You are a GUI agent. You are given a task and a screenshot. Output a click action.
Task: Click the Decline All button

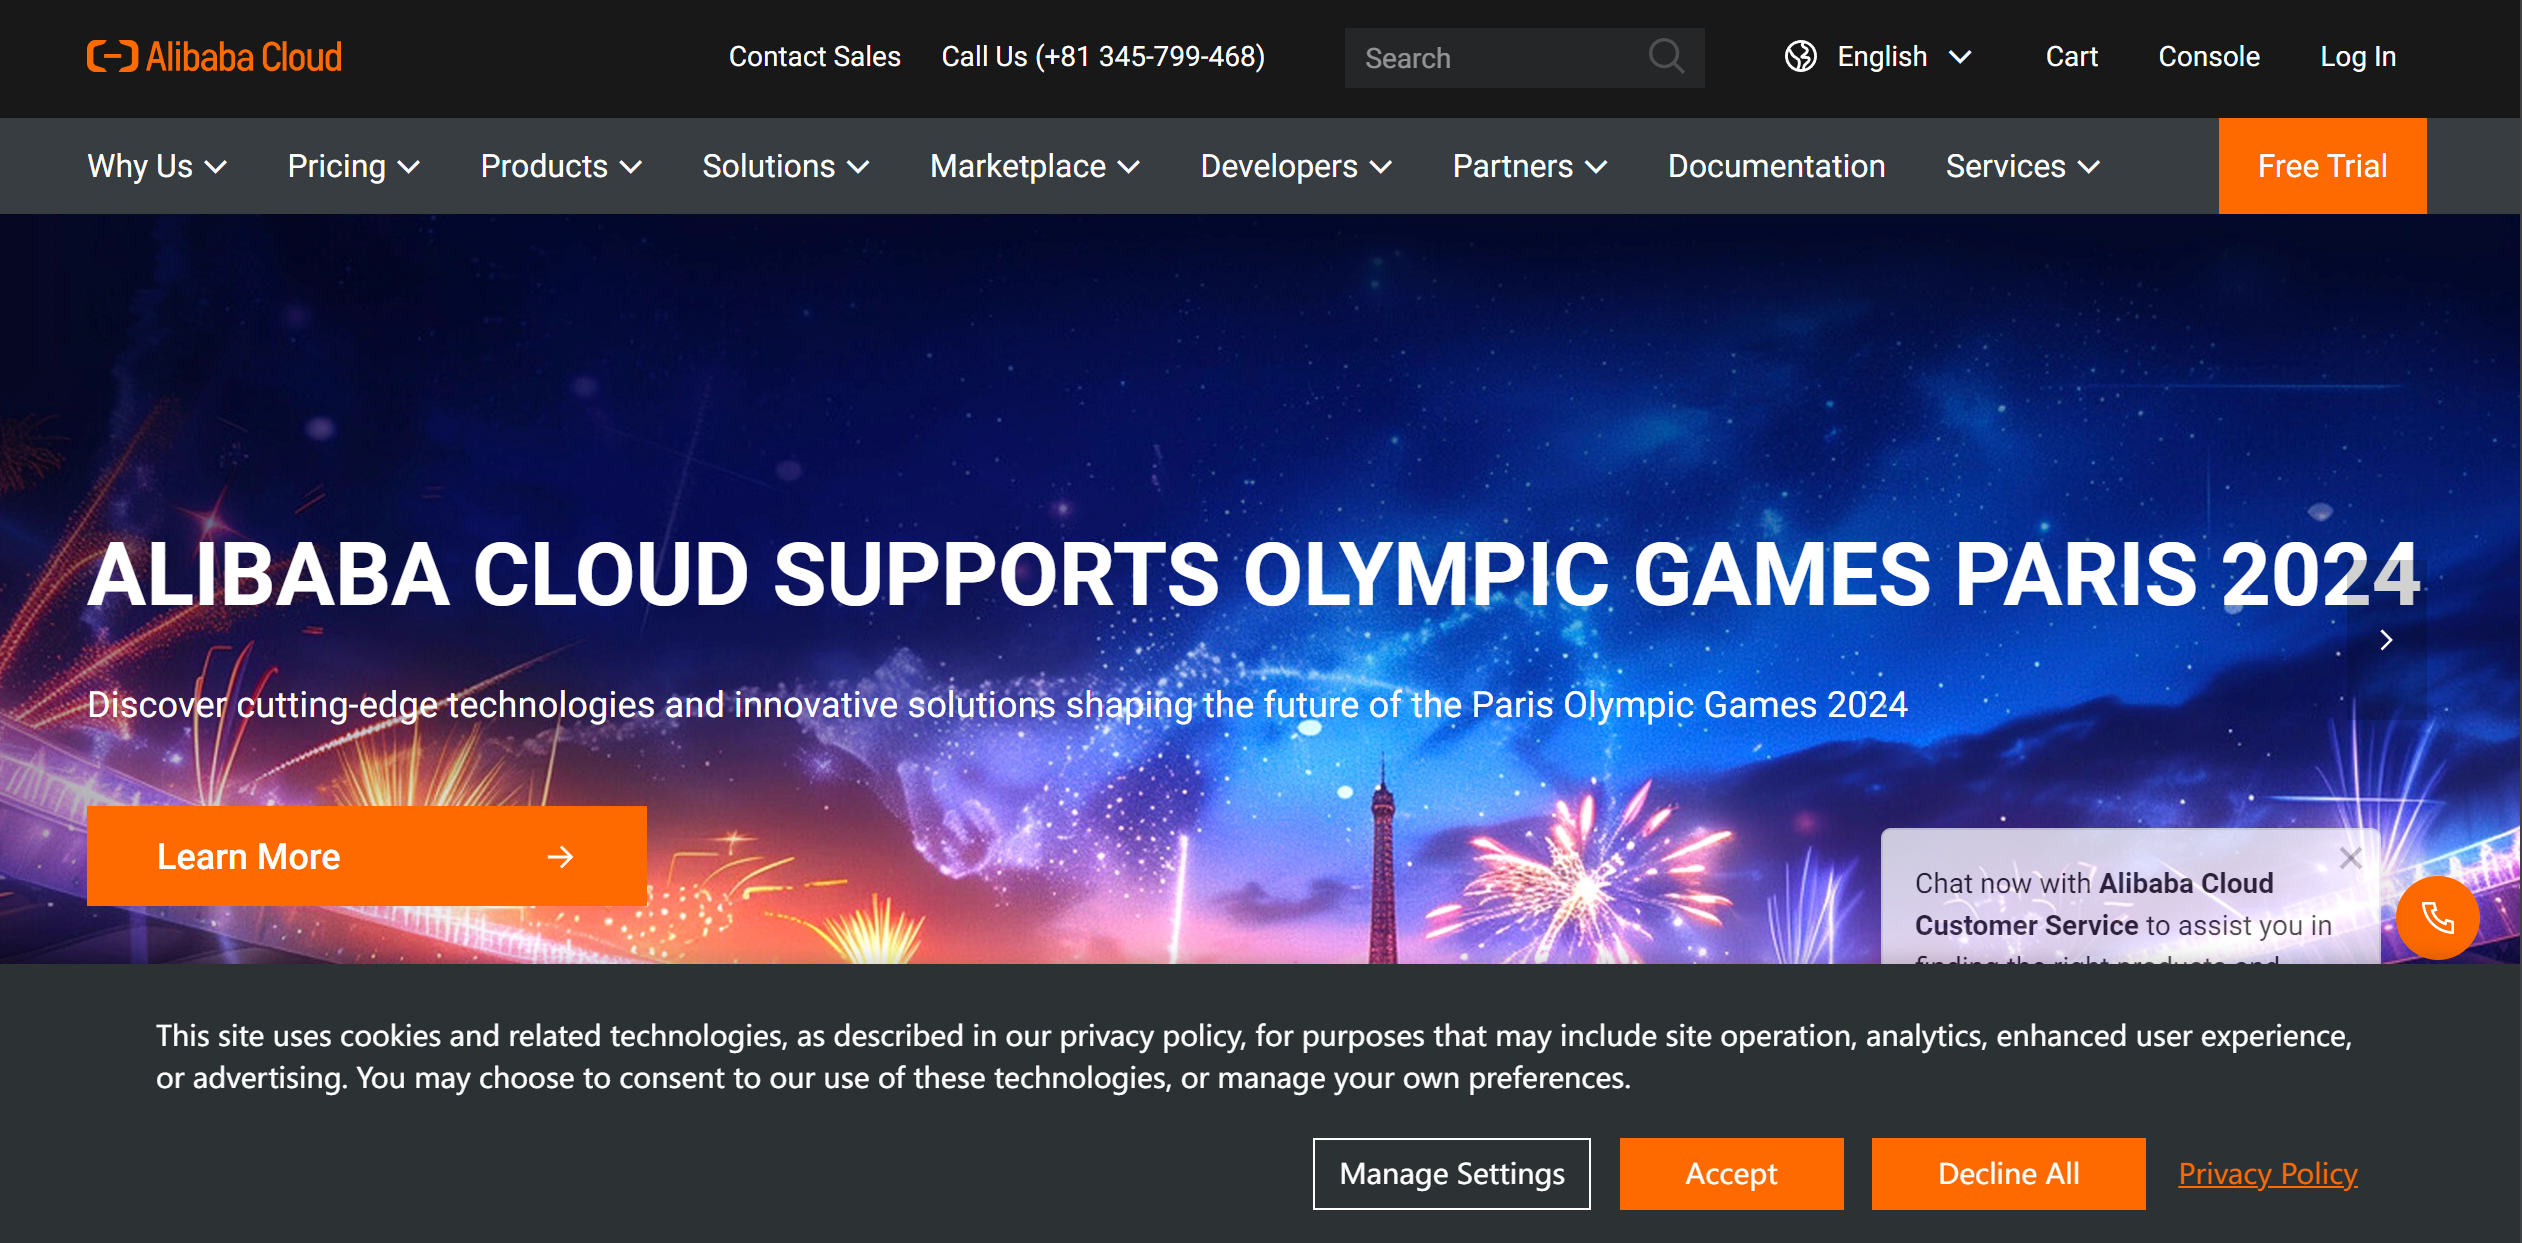2007,1173
